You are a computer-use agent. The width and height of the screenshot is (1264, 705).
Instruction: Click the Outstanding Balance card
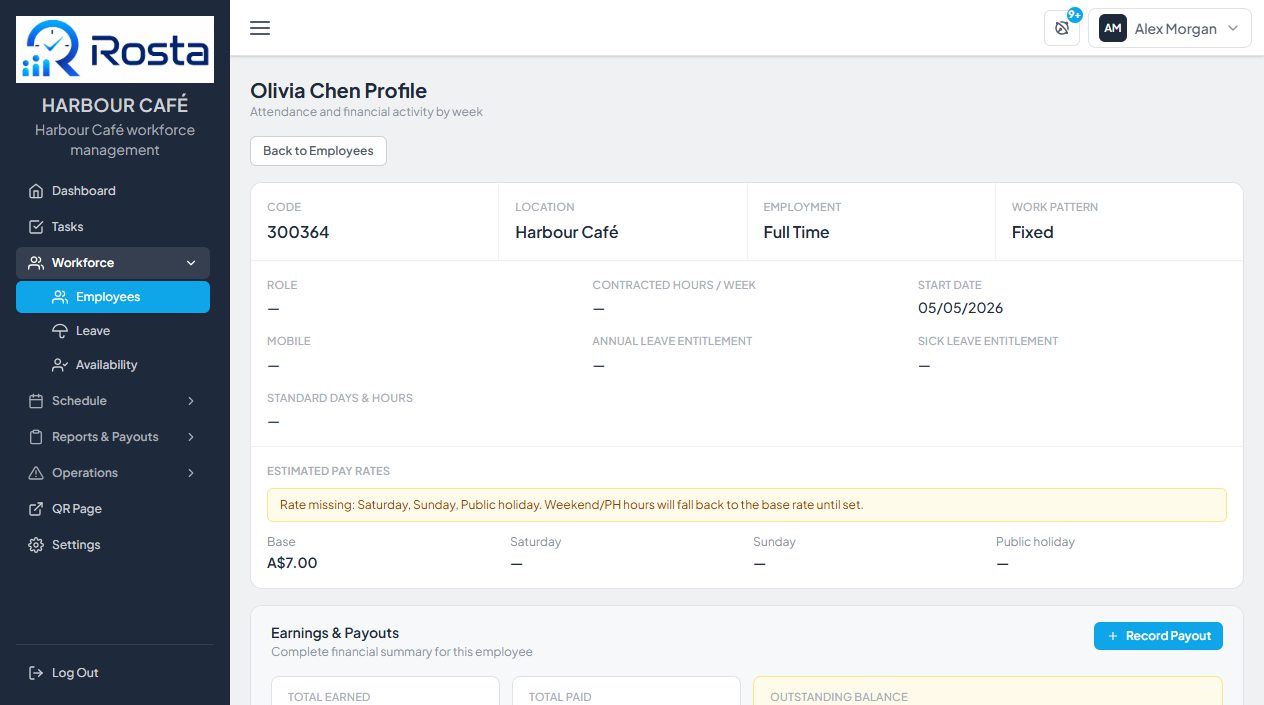pyautogui.click(x=988, y=691)
